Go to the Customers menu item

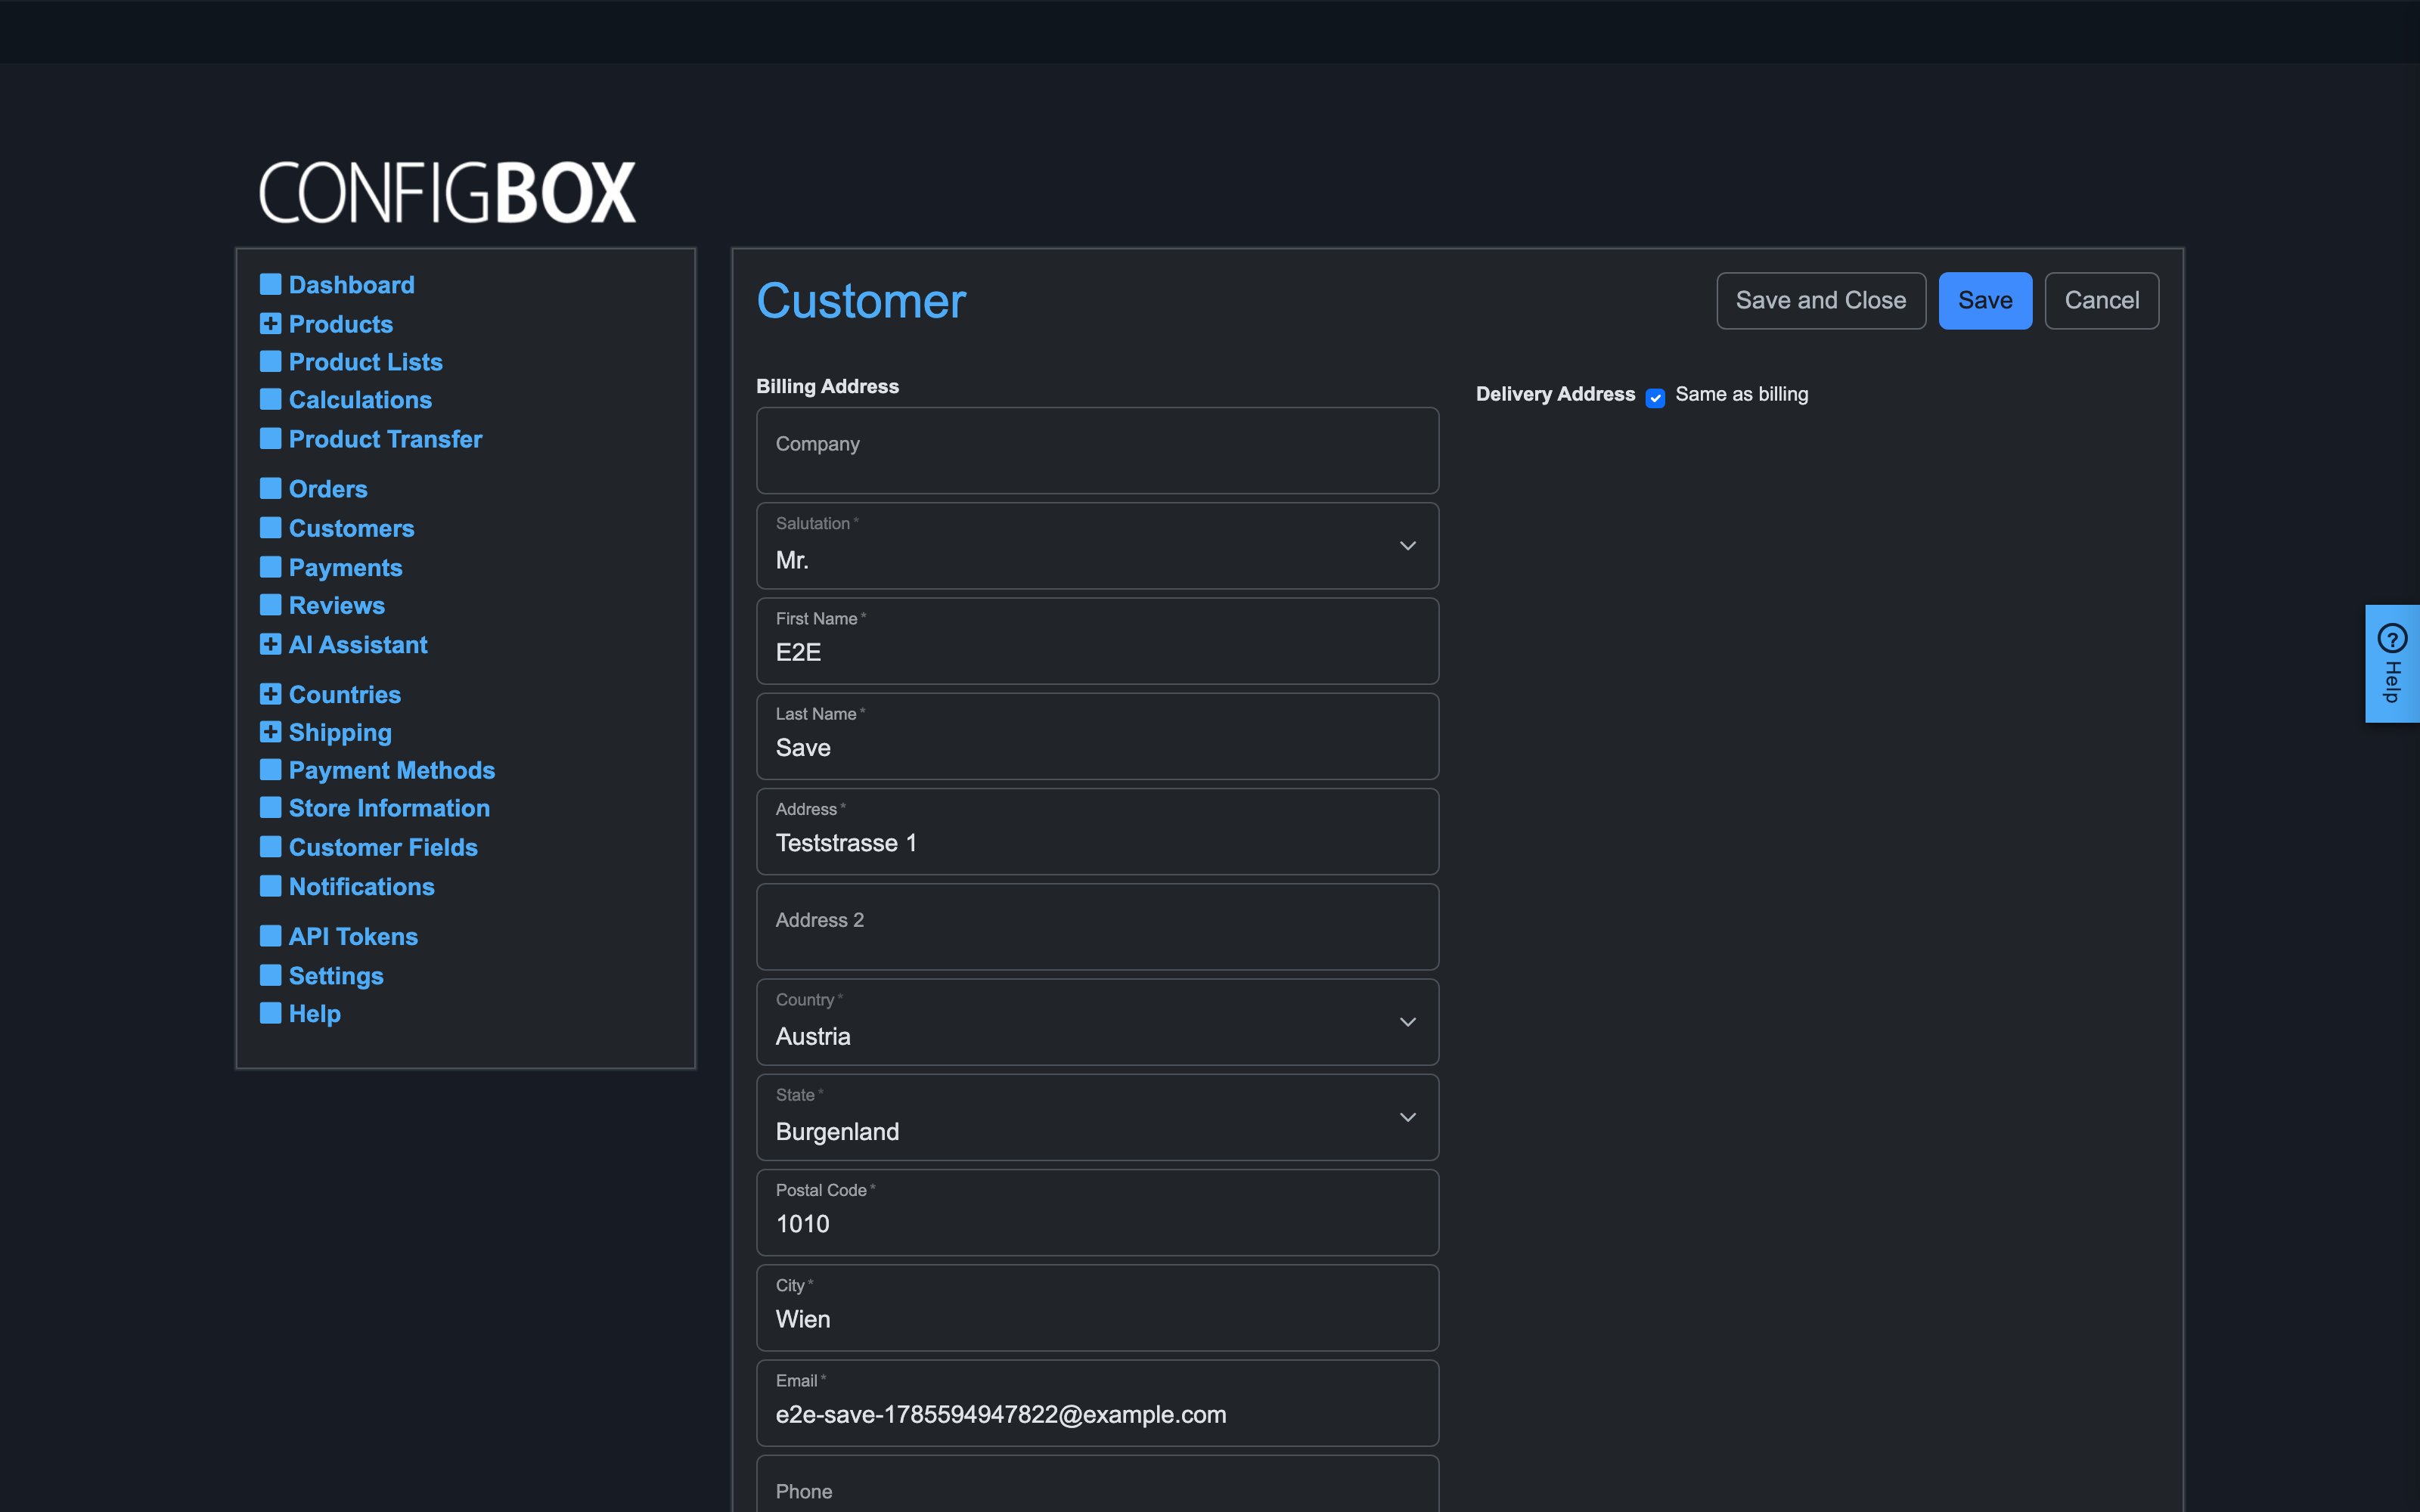[351, 528]
